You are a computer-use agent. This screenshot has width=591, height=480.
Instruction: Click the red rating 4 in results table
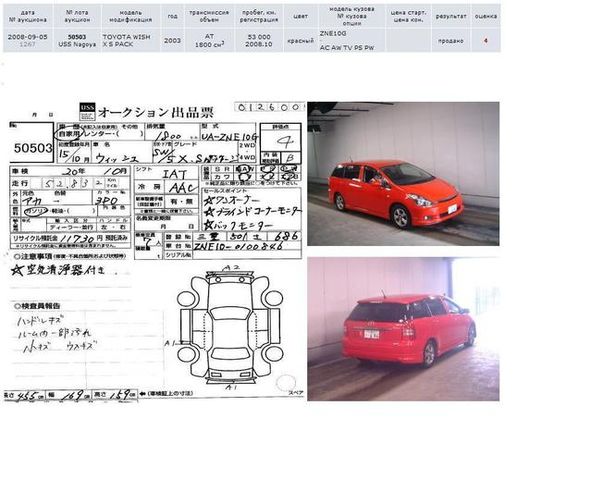click(x=486, y=40)
